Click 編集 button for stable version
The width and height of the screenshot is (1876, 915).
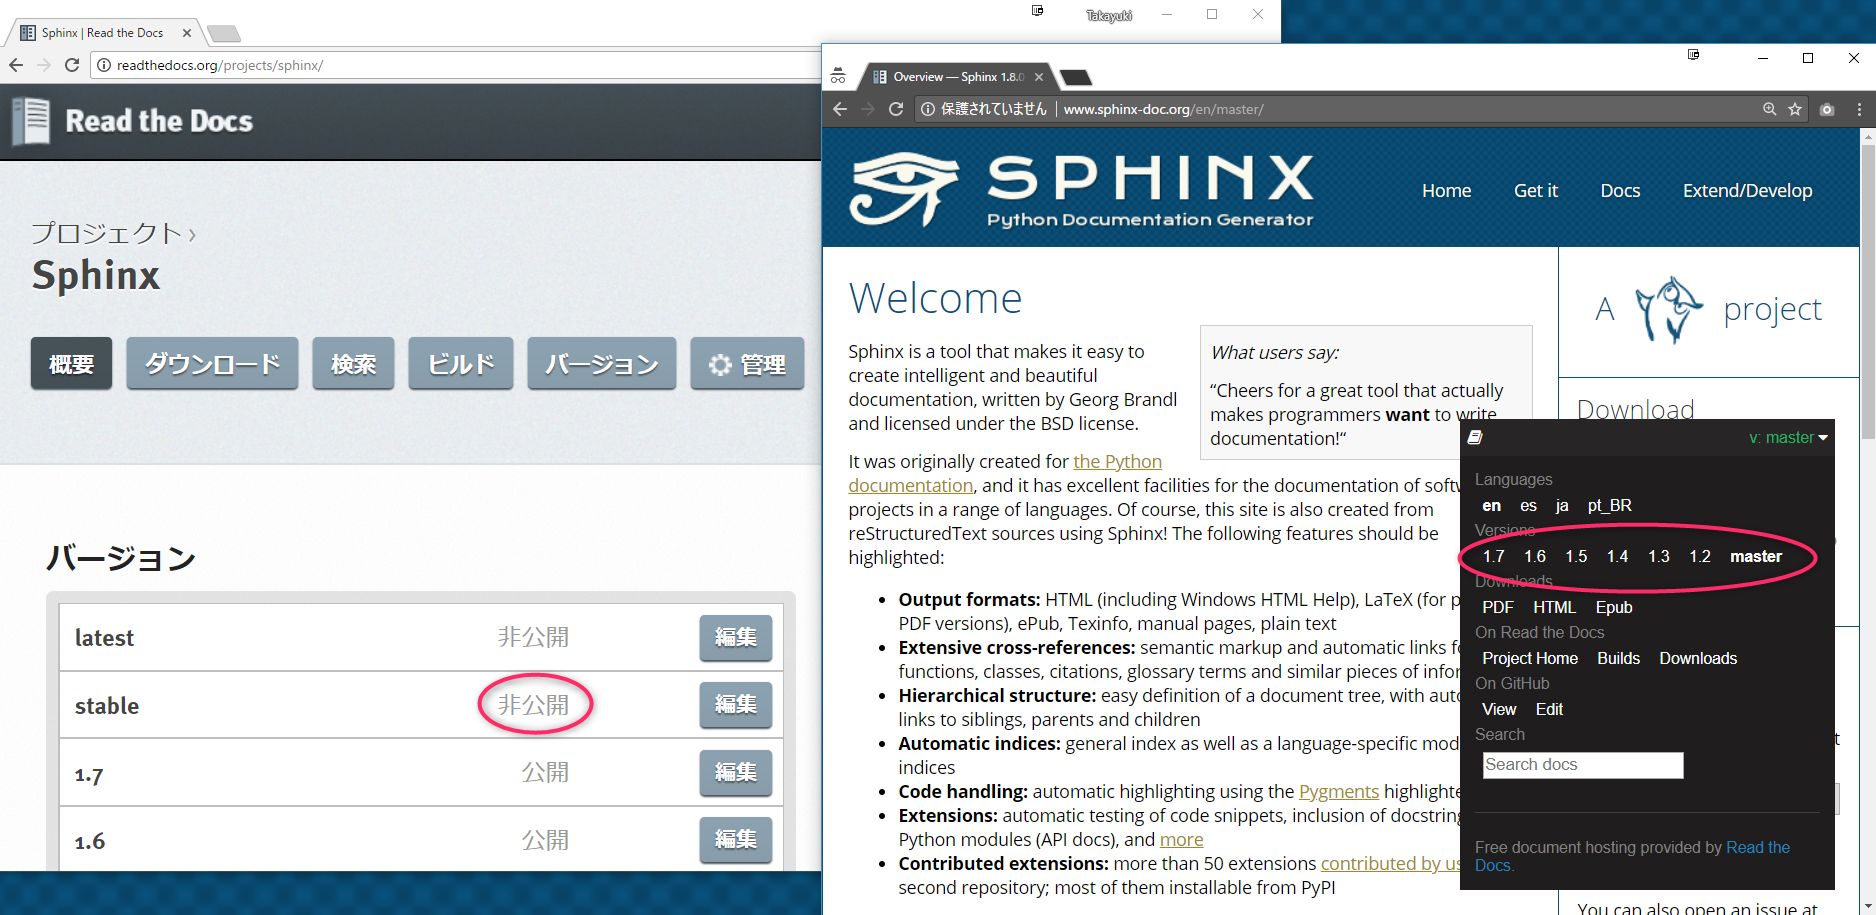tap(736, 705)
